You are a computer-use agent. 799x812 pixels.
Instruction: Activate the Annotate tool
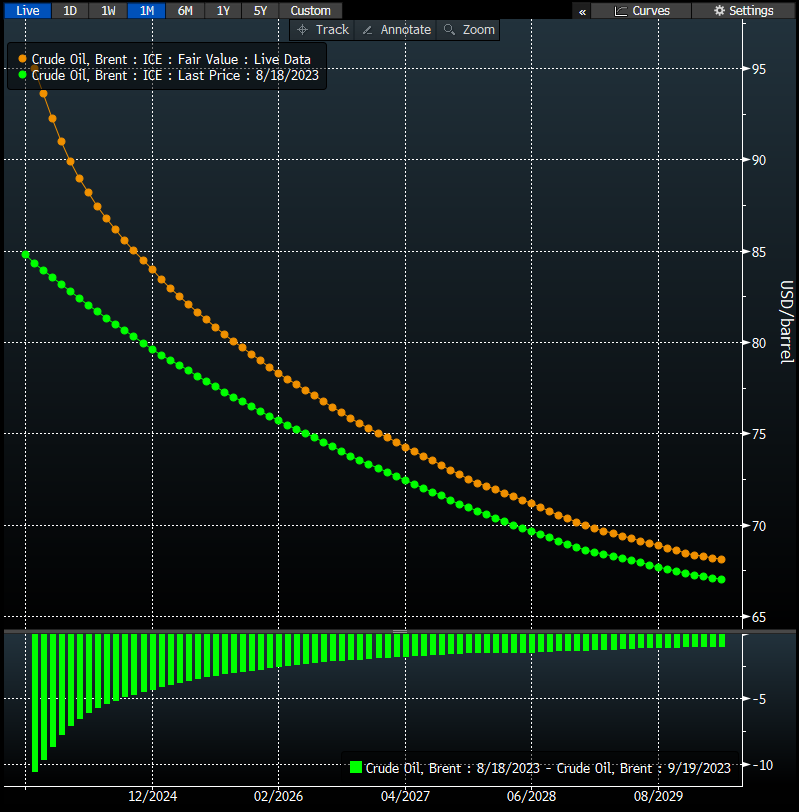[396, 30]
